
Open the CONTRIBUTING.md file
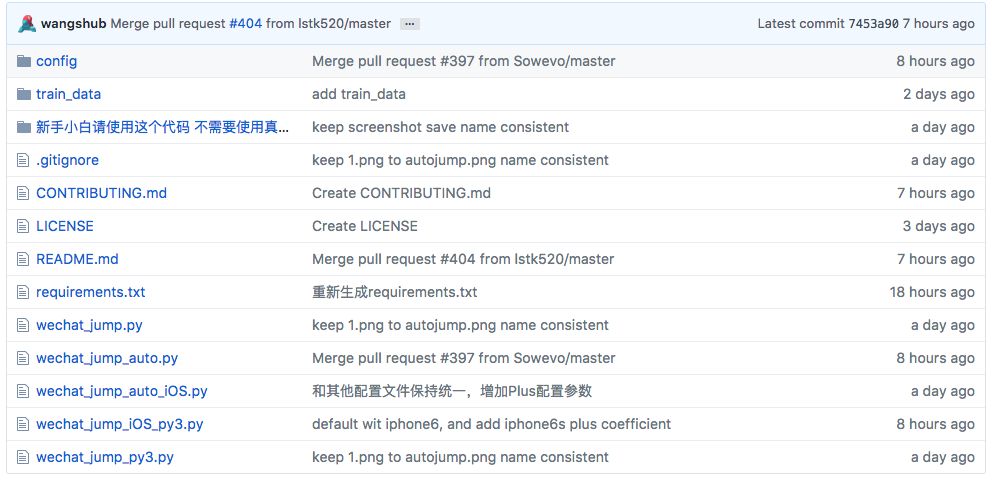101,193
